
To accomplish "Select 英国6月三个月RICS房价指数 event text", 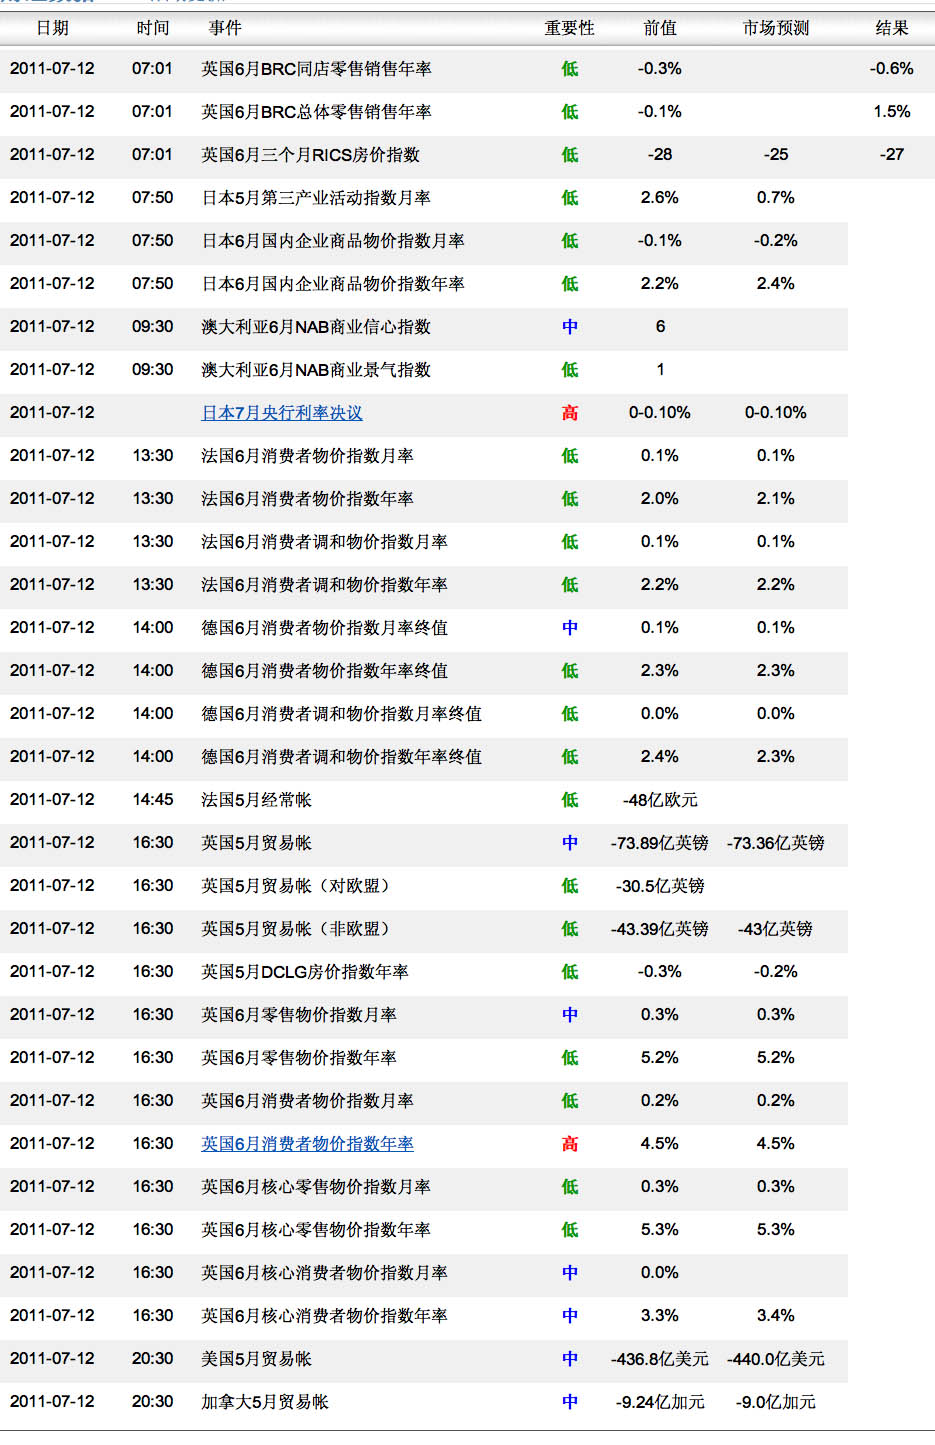I will pos(310,155).
